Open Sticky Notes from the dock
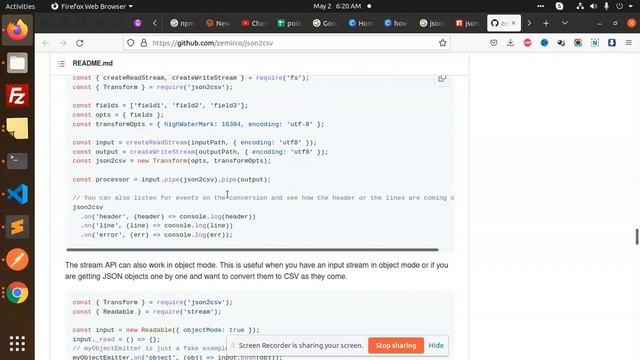The image size is (640, 360). pos(17,129)
